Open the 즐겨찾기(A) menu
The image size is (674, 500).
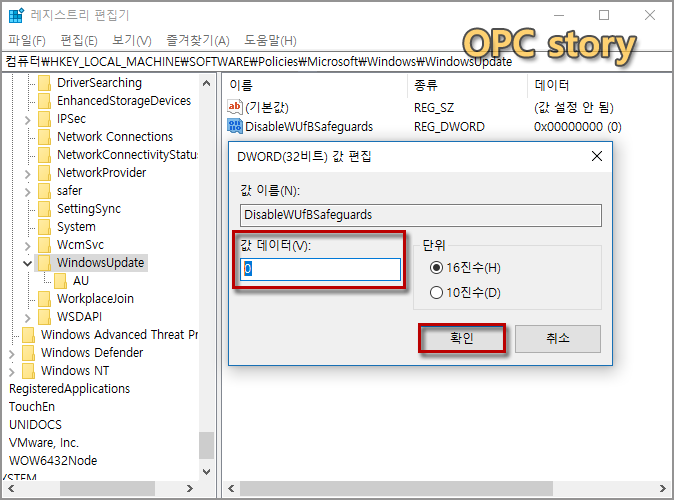coord(198,40)
